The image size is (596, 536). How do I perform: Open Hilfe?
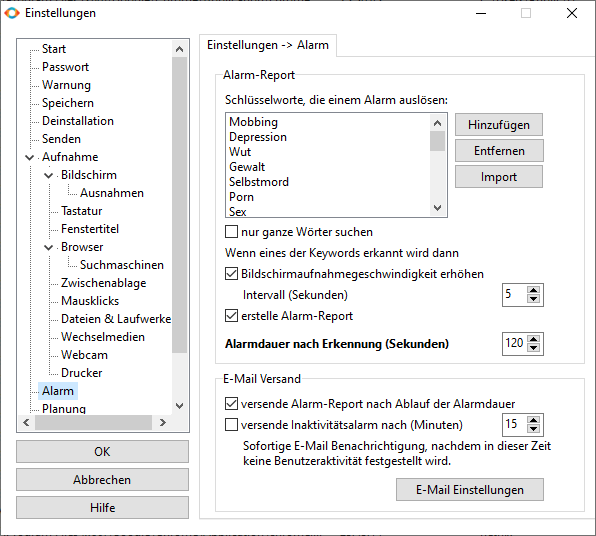pos(102,507)
